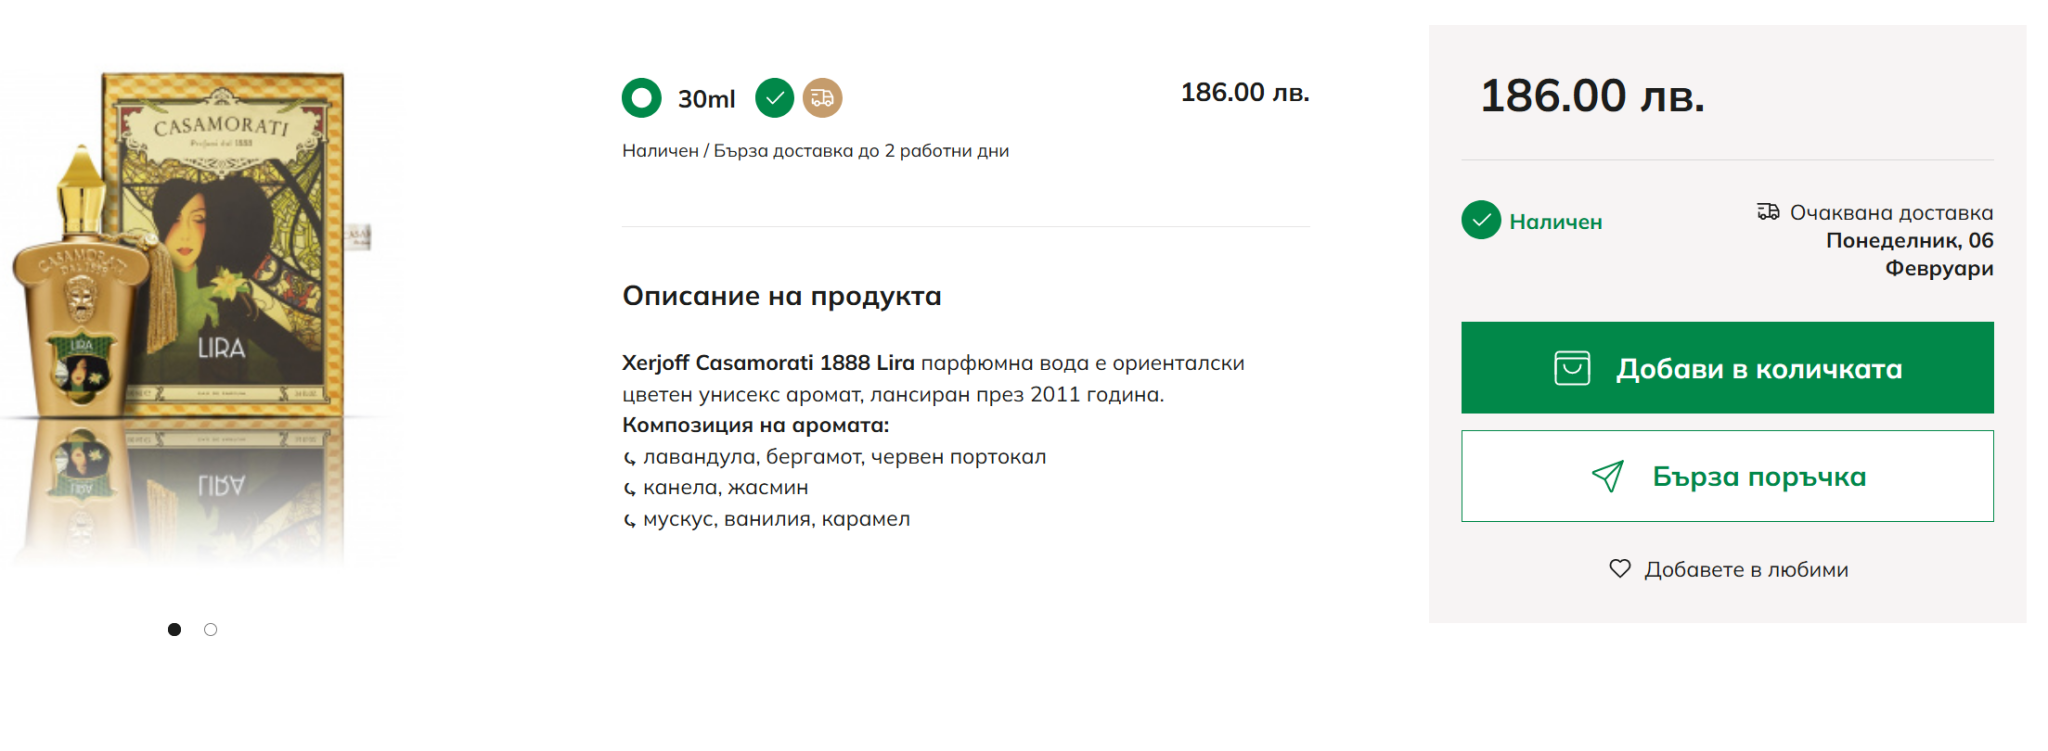The height and width of the screenshot is (751, 2048).
Task: Click the paper plane icon for quick order
Action: coord(1607,476)
